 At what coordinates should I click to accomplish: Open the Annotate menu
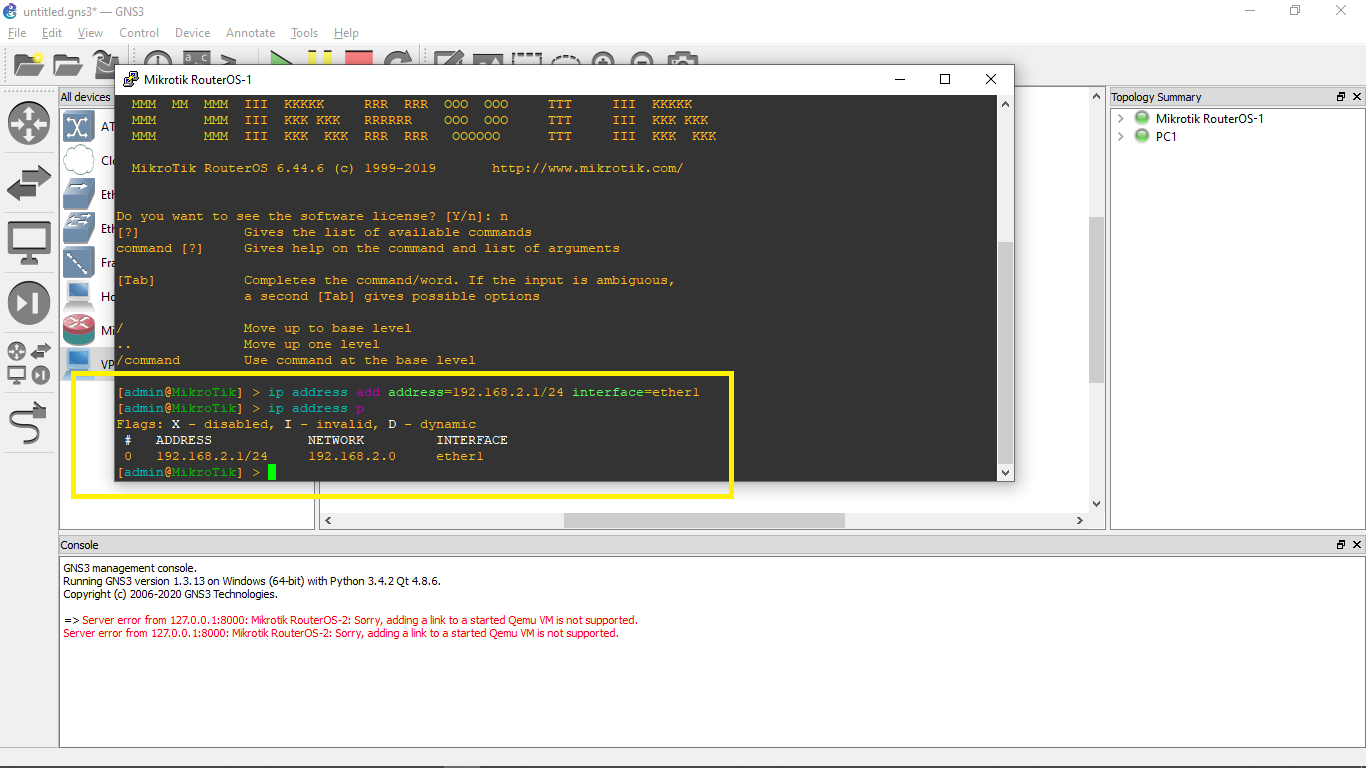pos(250,33)
